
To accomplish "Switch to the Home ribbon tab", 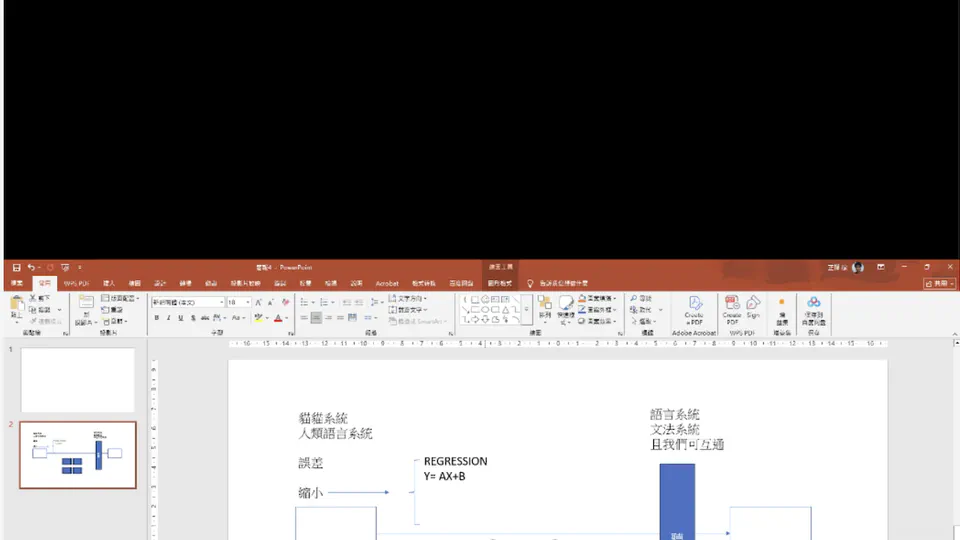I will (45, 283).
